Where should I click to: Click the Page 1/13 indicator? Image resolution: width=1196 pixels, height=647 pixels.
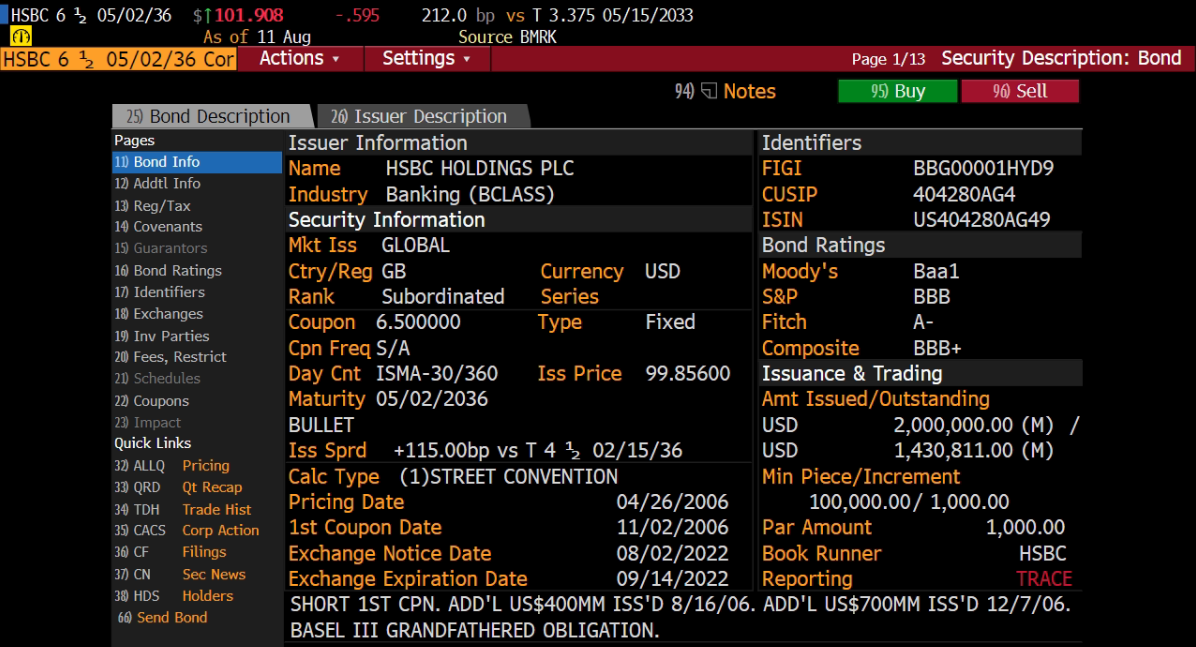click(888, 60)
